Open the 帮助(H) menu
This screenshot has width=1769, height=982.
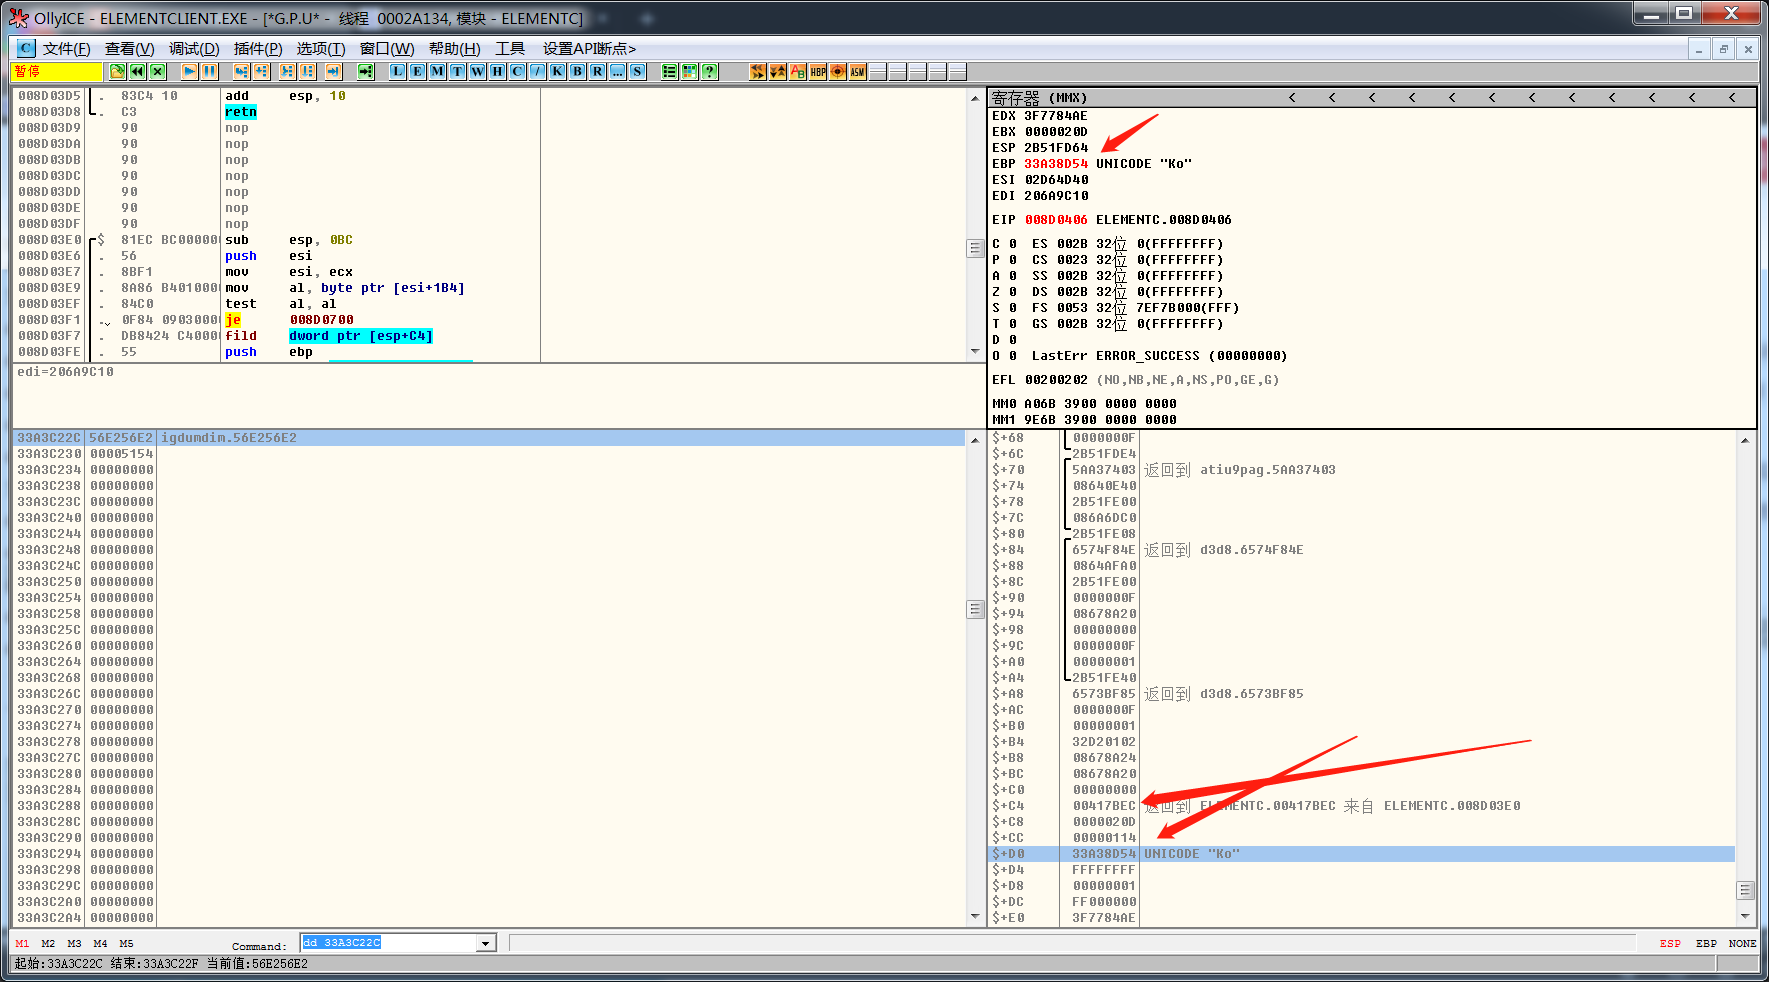(455, 48)
